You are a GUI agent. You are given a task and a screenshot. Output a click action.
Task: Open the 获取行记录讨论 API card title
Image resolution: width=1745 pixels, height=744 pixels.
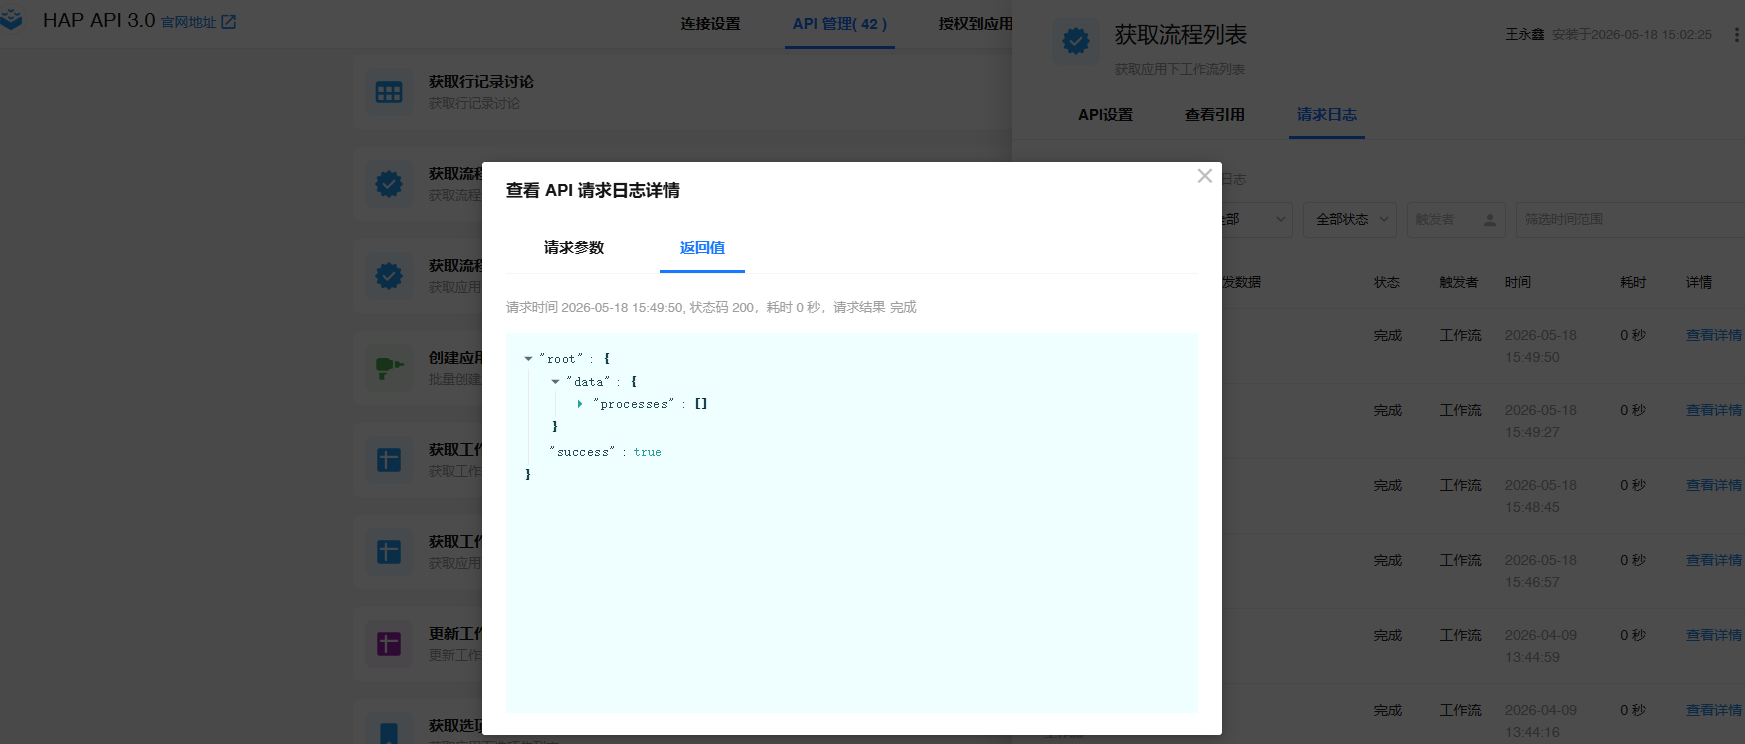tap(481, 82)
